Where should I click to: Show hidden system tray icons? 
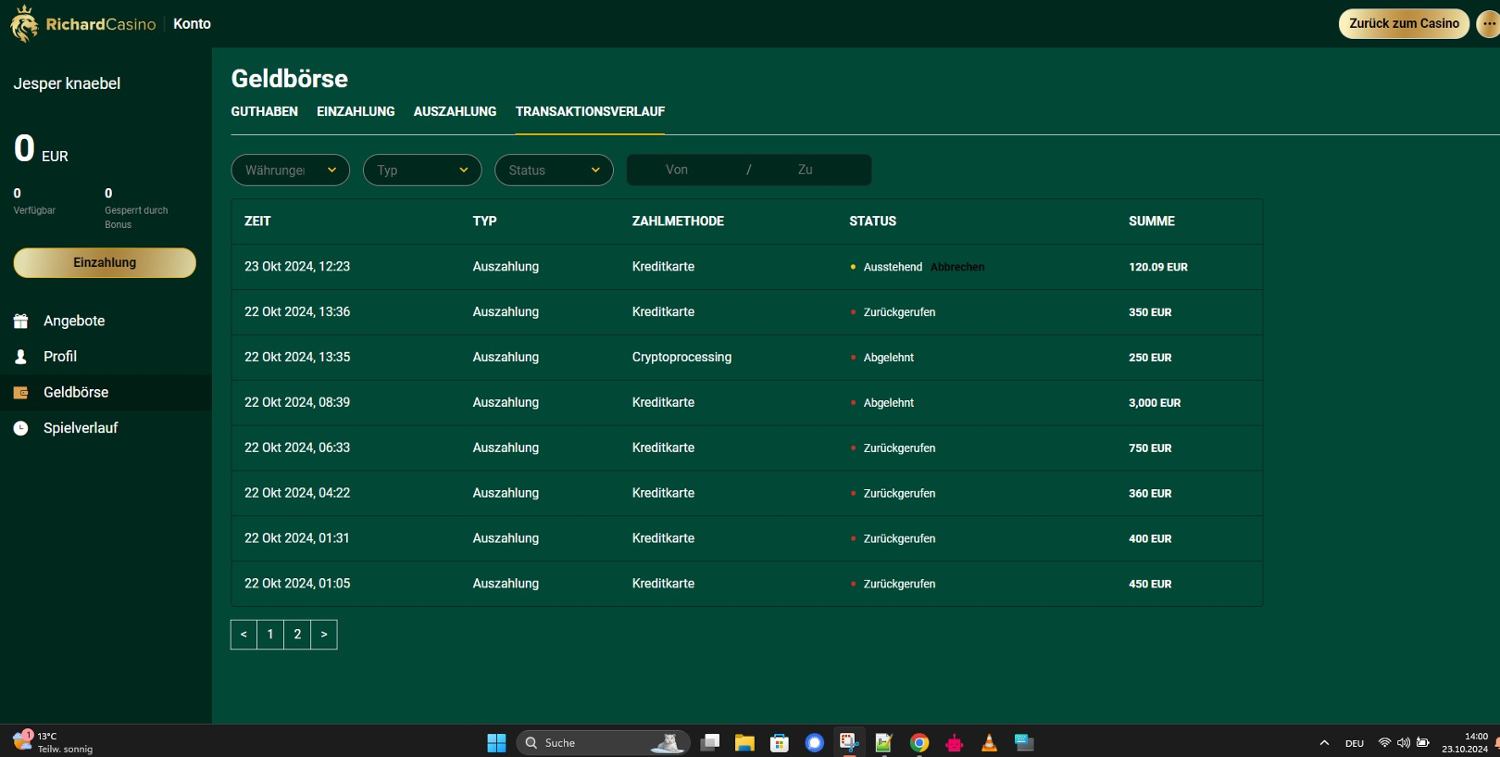1324,743
